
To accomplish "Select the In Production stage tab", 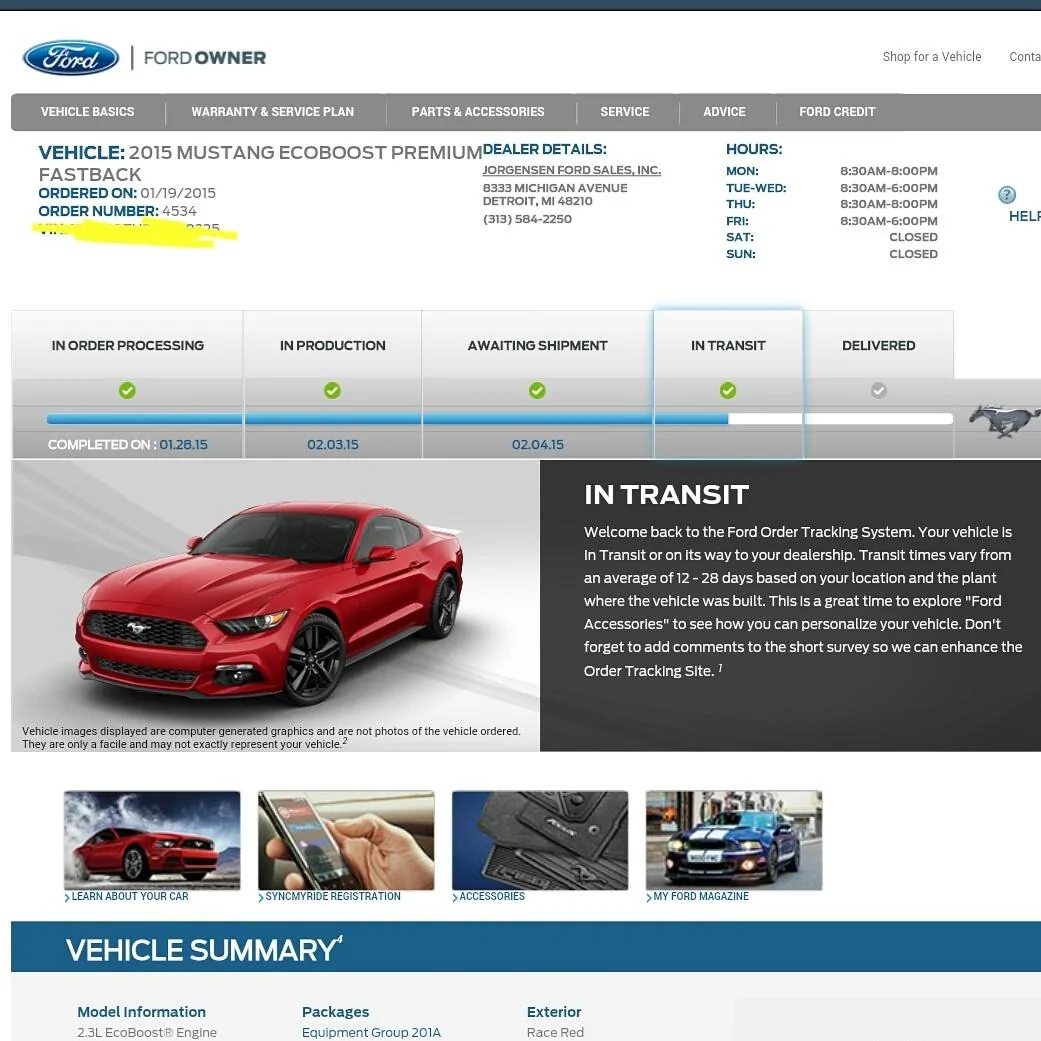I will pos(333,345).
